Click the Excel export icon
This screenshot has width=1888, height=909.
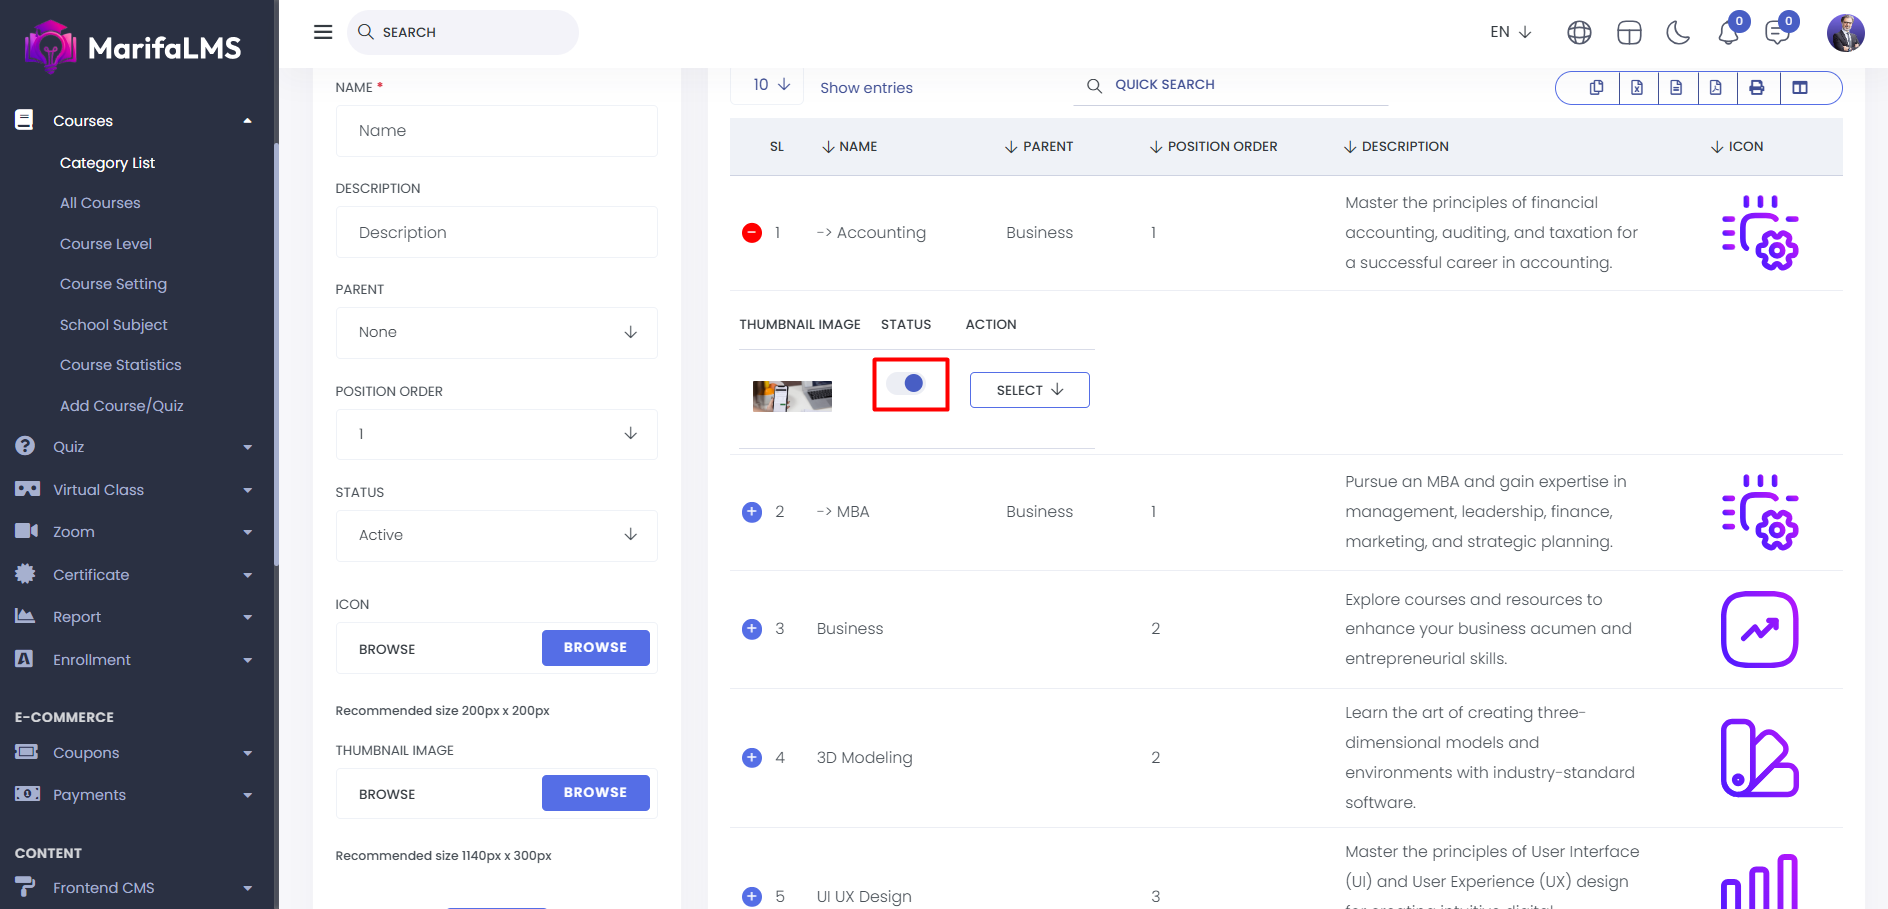point(1637,88)
